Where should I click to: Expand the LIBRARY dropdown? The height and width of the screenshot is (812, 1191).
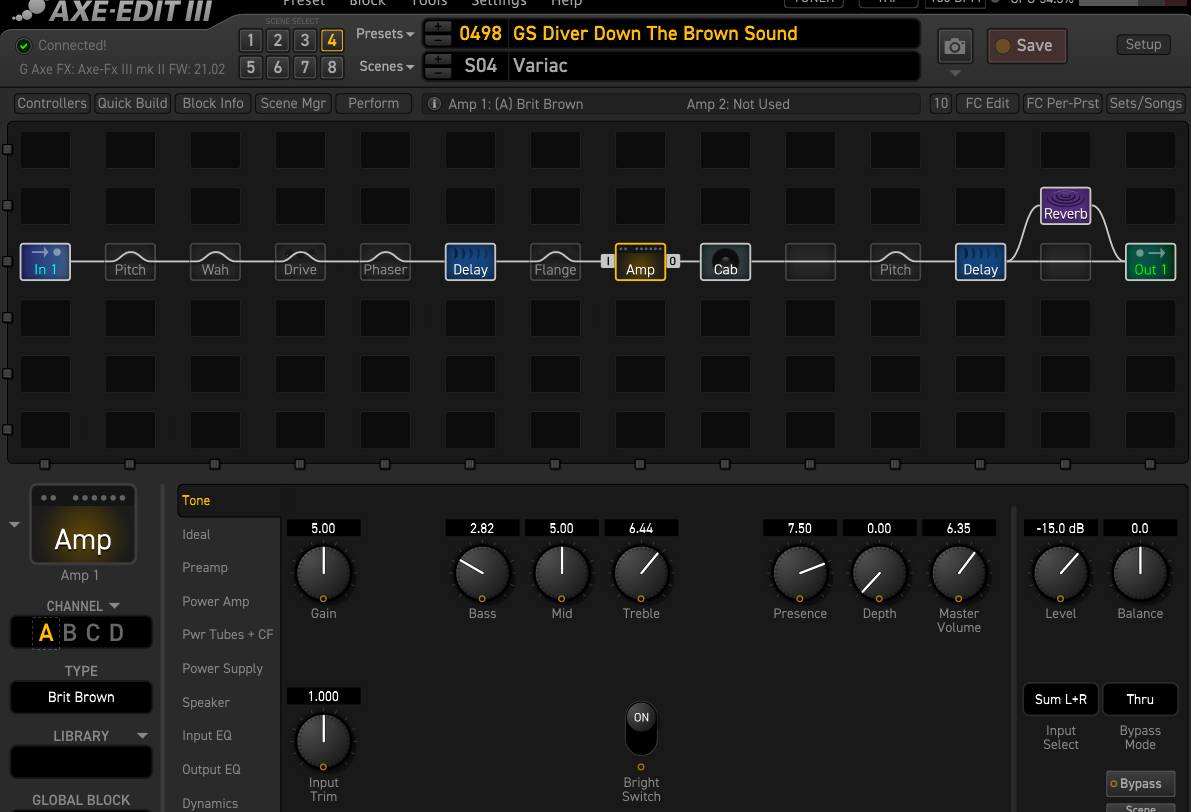click(142, 736)
